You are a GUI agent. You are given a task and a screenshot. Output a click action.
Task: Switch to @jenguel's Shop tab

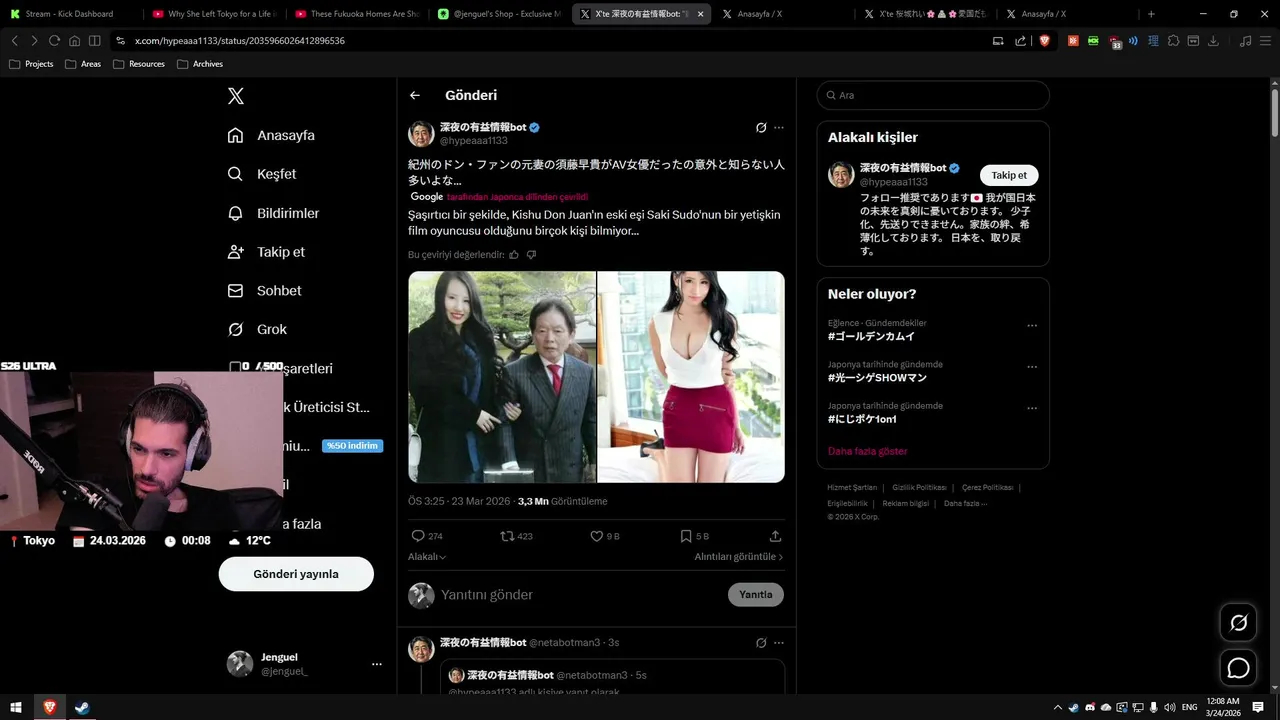[499, 14]
